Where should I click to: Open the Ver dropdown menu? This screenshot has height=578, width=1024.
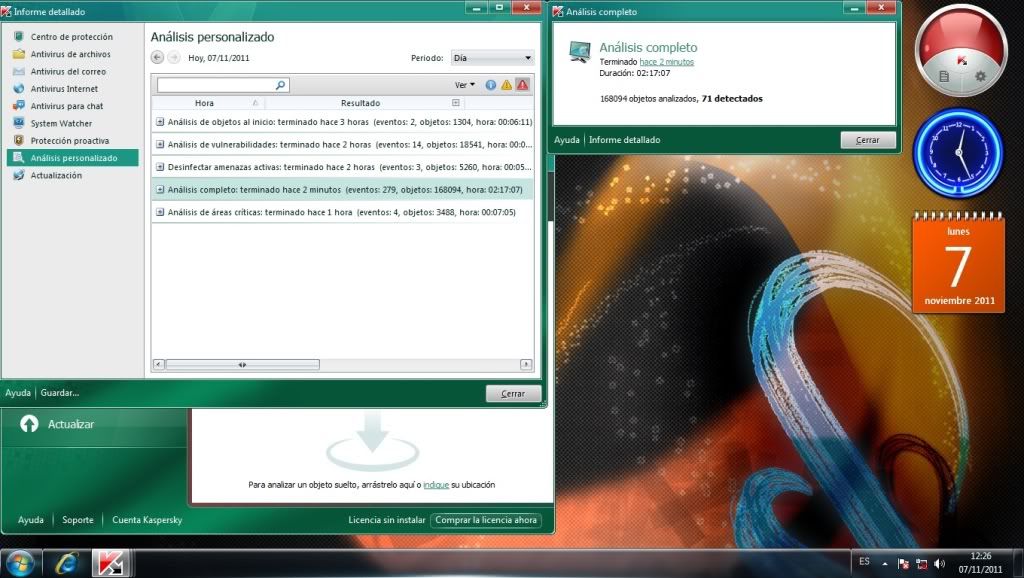(465, 85)
